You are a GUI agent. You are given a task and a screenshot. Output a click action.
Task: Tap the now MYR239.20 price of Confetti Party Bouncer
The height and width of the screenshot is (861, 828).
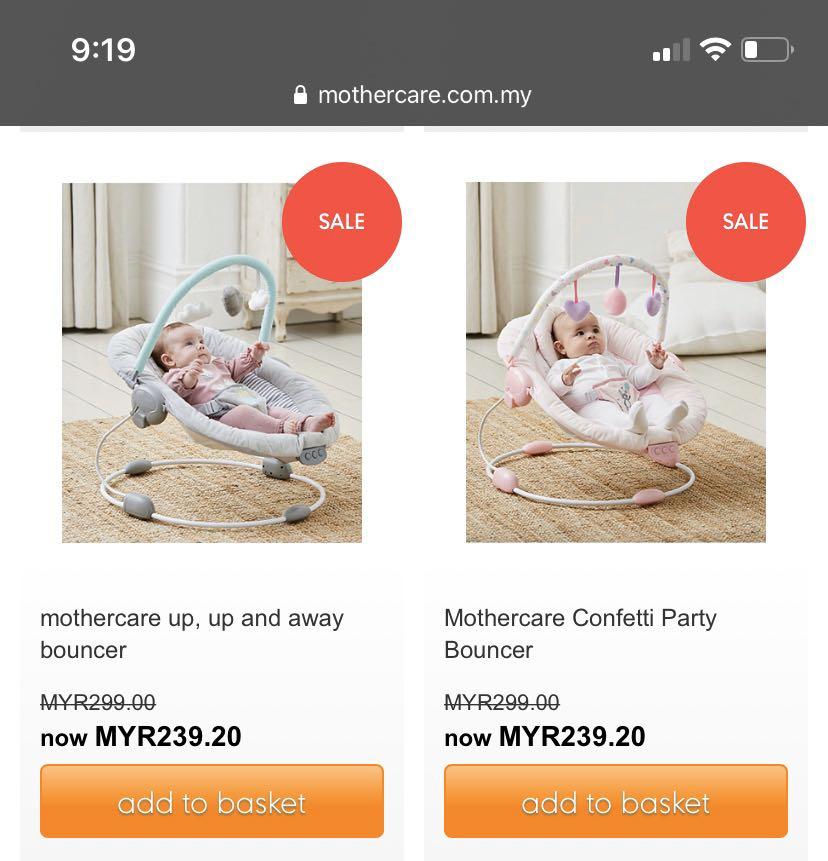coord(545,737)
